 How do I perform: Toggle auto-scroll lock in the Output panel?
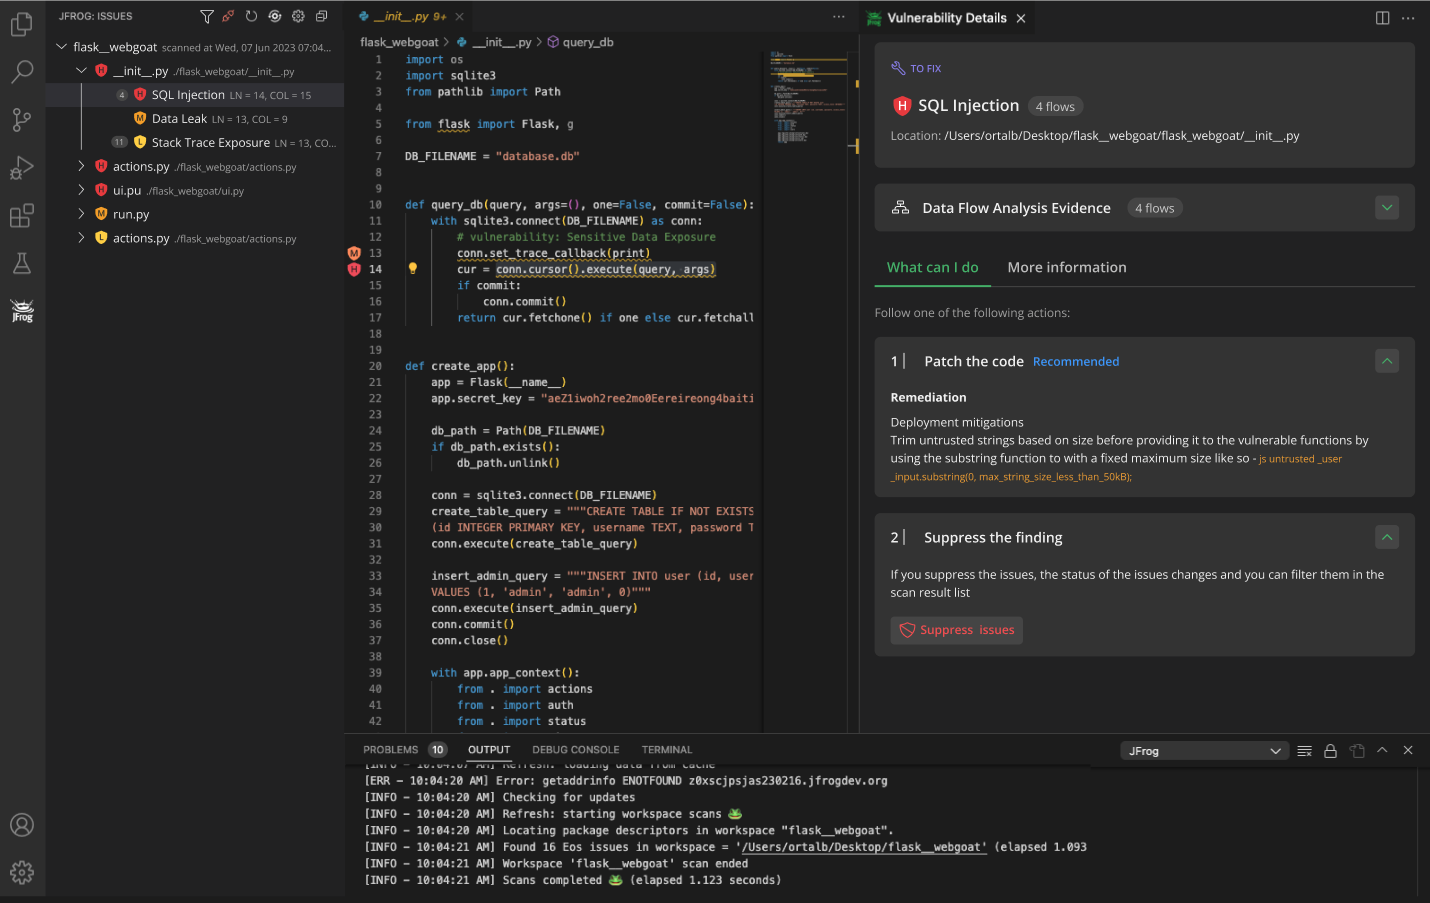(x=1330, y=750)
